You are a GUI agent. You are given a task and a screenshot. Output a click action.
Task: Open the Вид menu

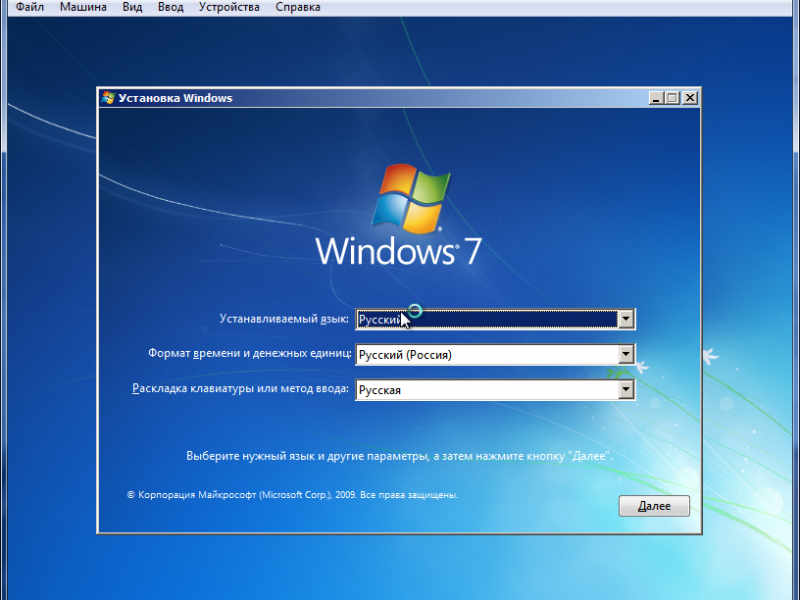(x=132, y=7)
